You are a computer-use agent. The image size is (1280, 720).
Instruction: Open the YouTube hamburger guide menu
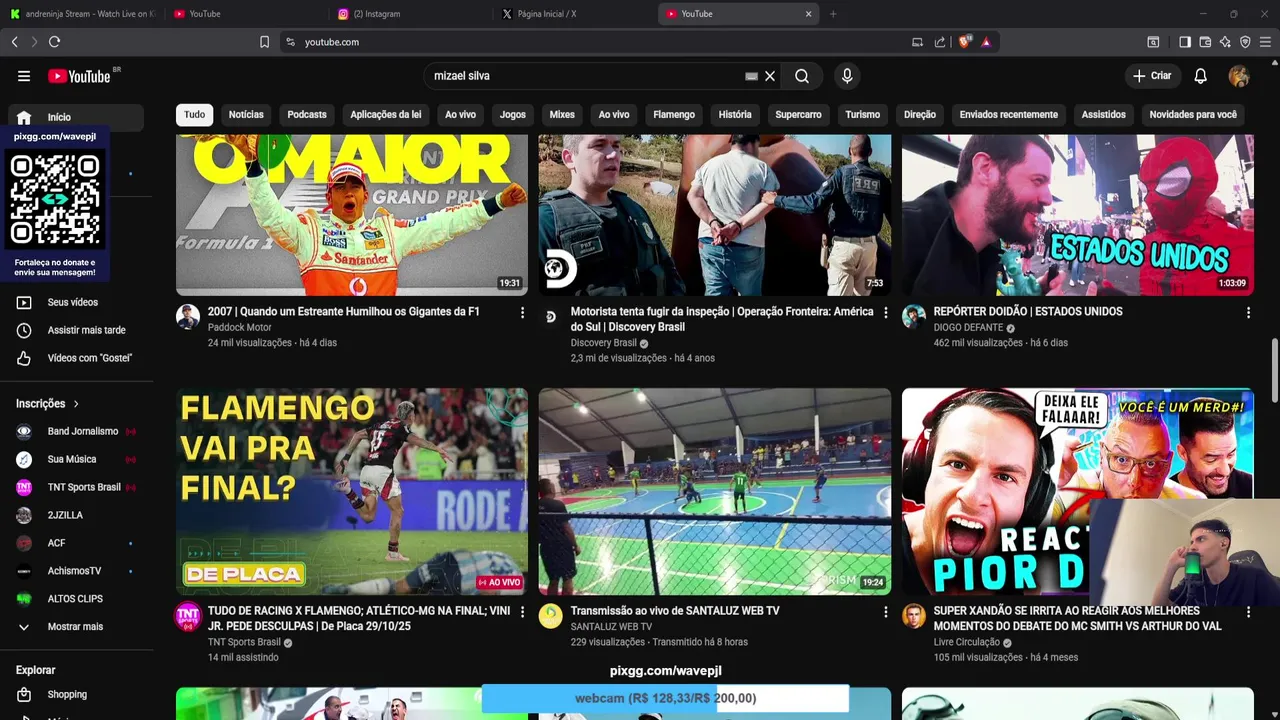coord(24,76)
